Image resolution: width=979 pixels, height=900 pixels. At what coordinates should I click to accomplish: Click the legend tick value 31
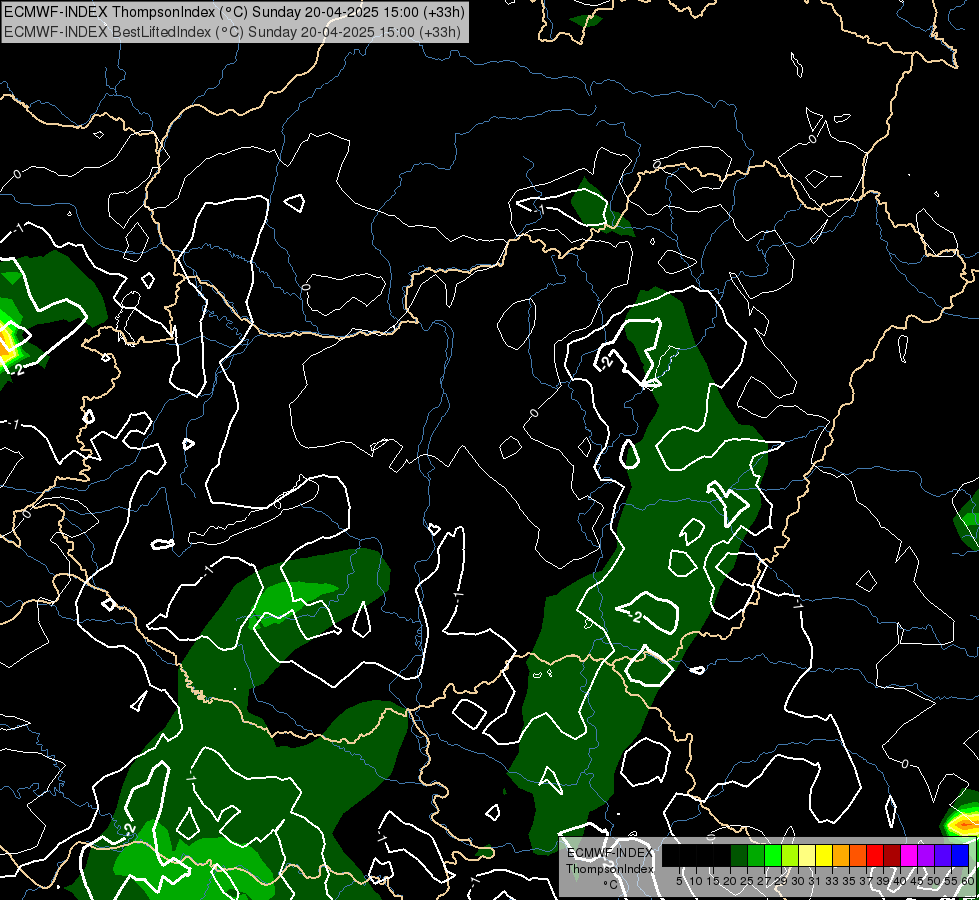pos(815,881)
